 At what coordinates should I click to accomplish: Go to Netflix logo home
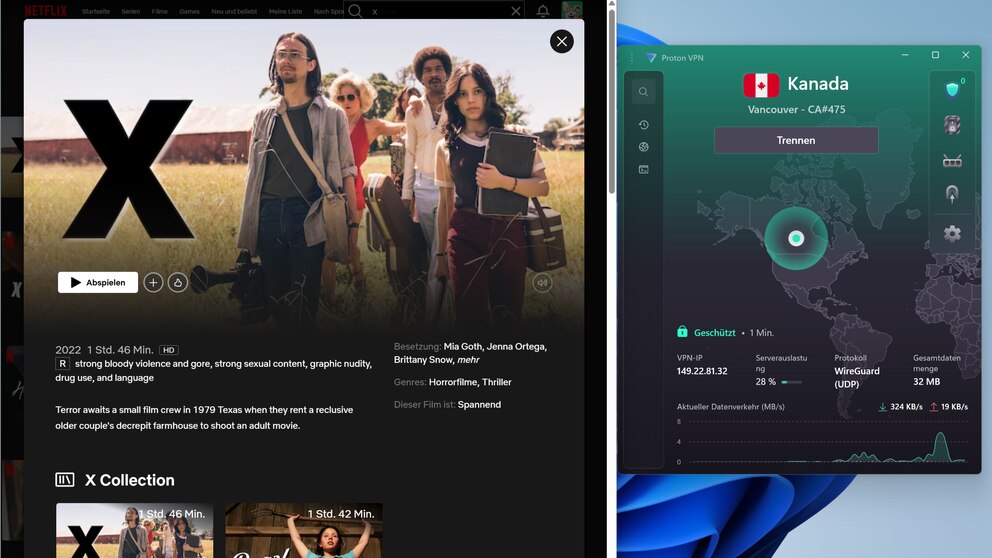click(x=46, y=11)
